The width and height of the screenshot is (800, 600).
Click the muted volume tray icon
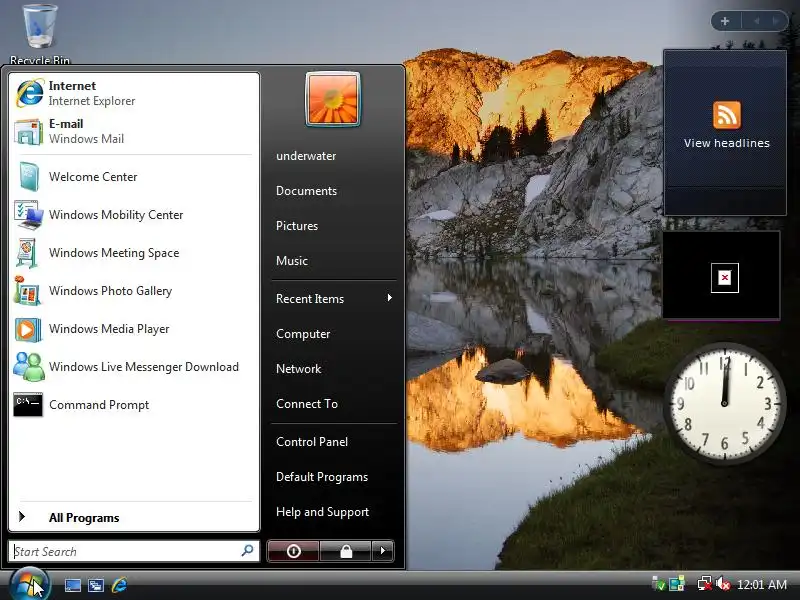coord(722,584)
